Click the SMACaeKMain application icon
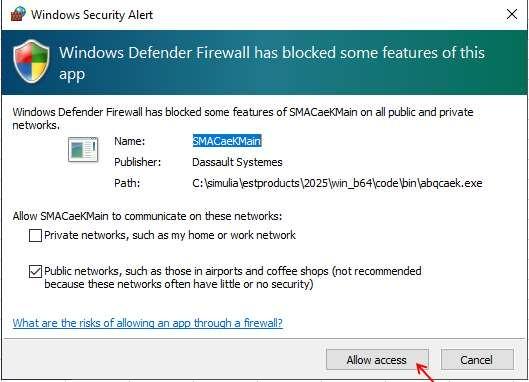 [83, 149]
